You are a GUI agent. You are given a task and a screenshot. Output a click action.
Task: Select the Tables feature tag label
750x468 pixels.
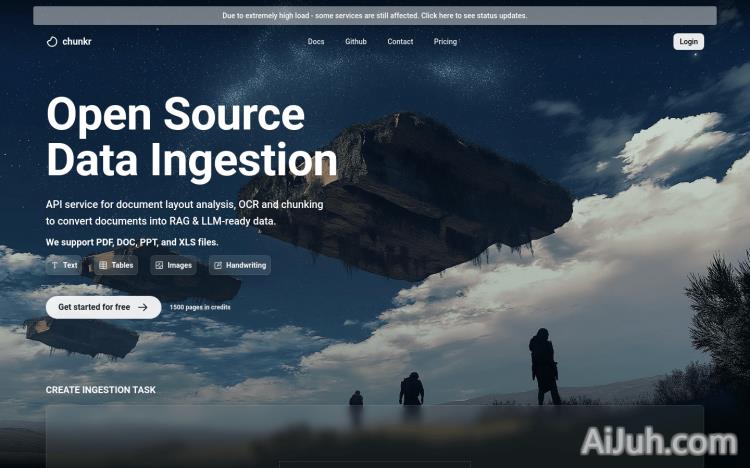122,265
